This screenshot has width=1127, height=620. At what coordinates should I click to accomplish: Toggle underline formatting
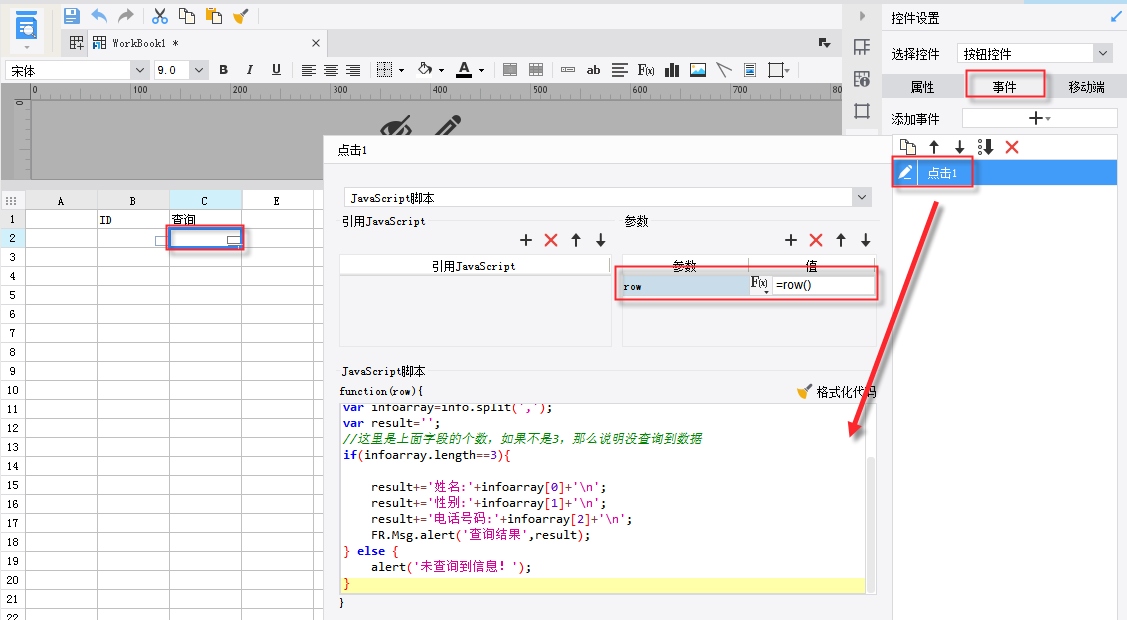(276, 70)
